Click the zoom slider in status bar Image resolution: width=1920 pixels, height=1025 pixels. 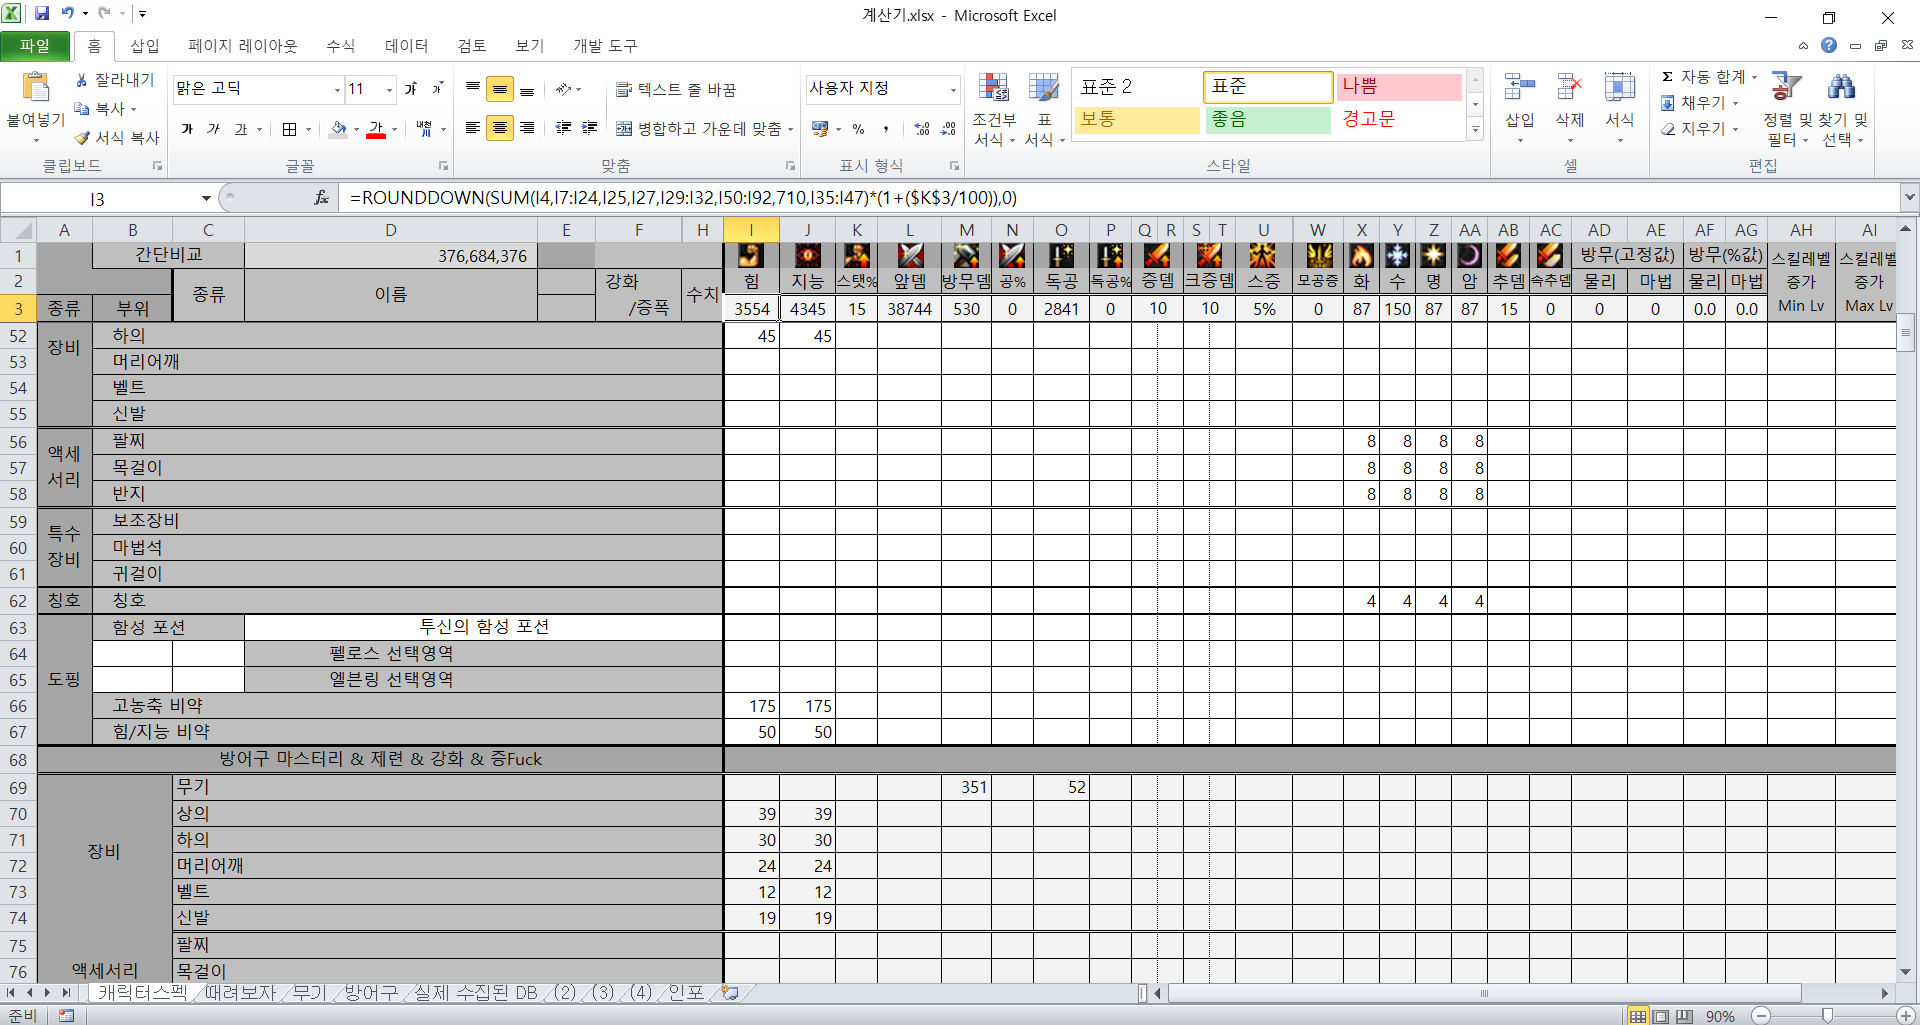click(x=1826, y=1016)
